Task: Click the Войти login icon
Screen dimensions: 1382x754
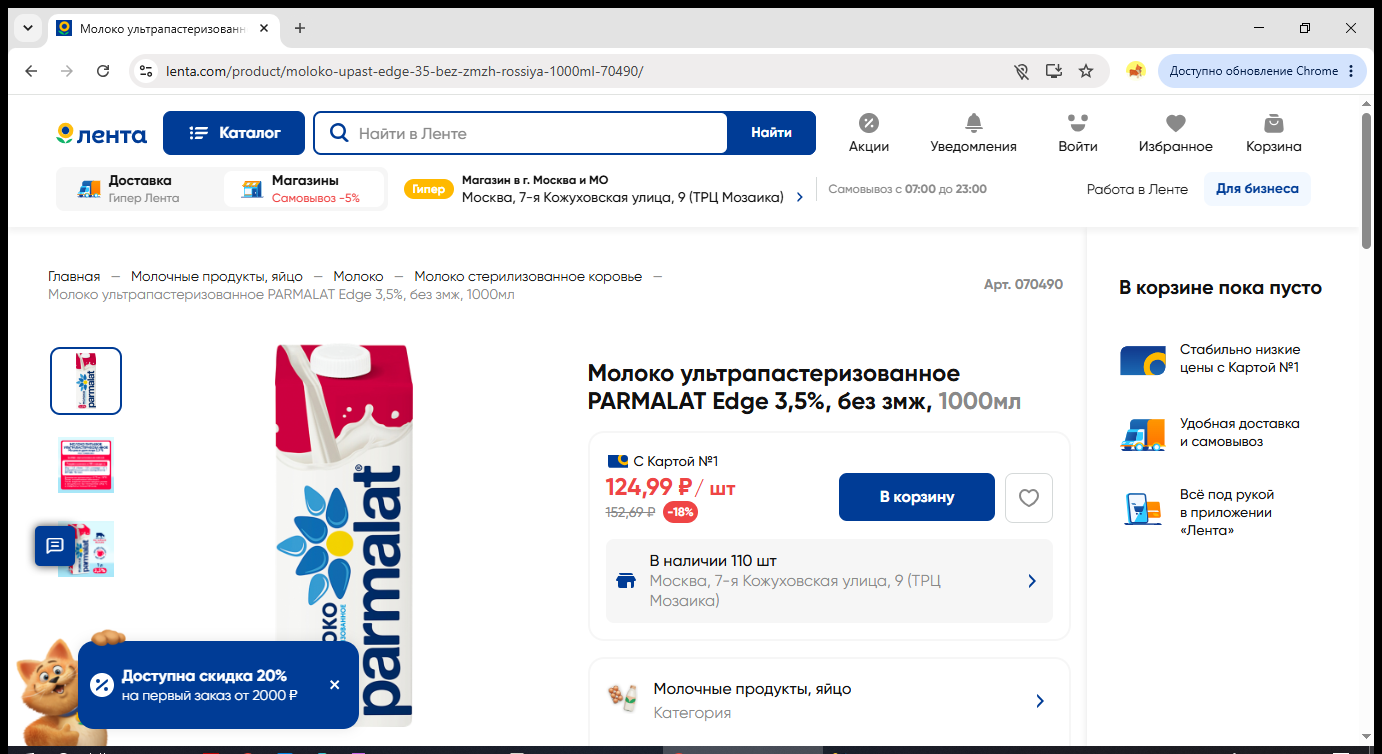Action: point(1077,123)
